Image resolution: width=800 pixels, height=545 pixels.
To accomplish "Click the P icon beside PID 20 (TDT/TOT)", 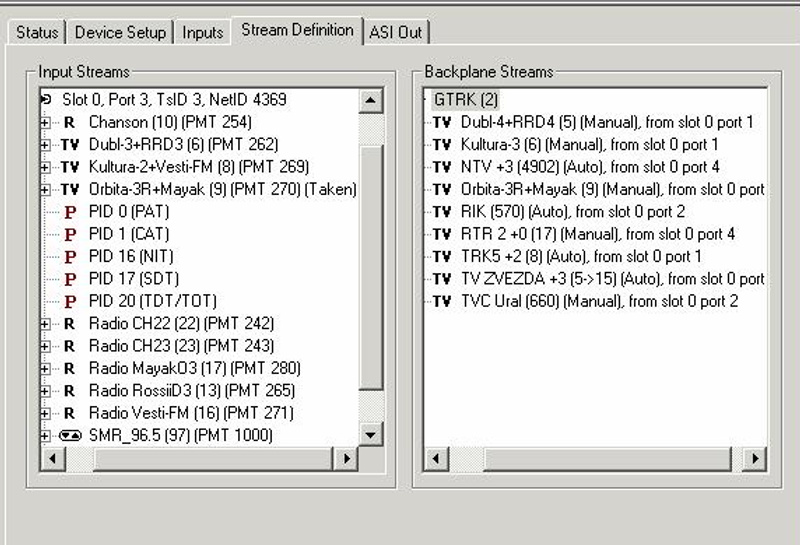I will pos(70,302).
